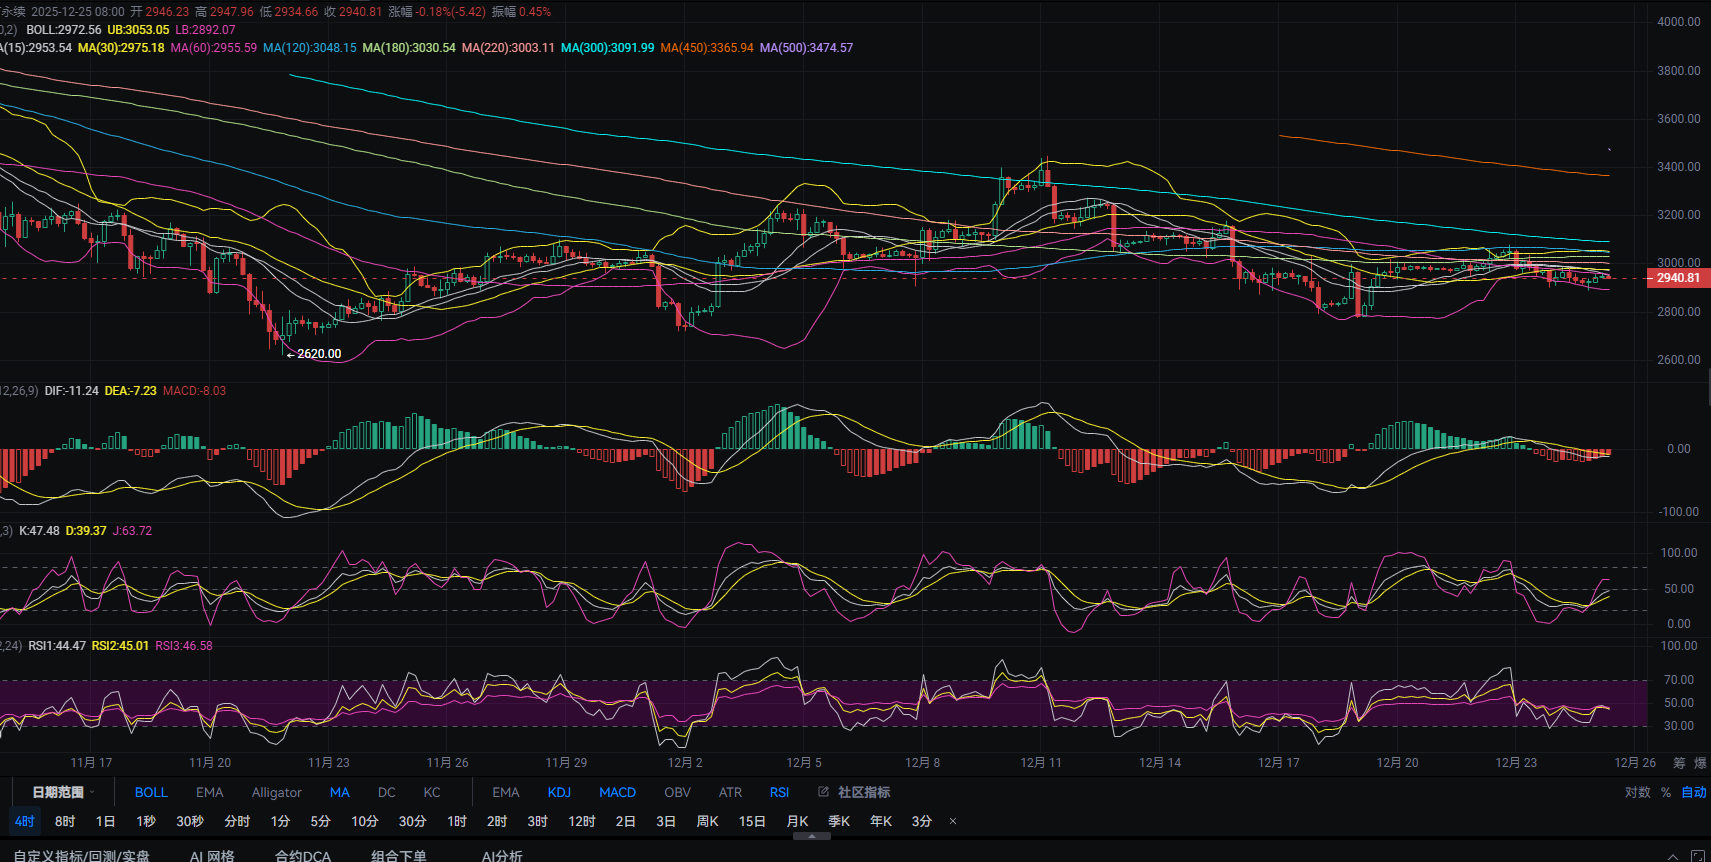Open the 社区指标 community indicators editor
Viewport: 1711px width, 862px height.
click(855, 792)
